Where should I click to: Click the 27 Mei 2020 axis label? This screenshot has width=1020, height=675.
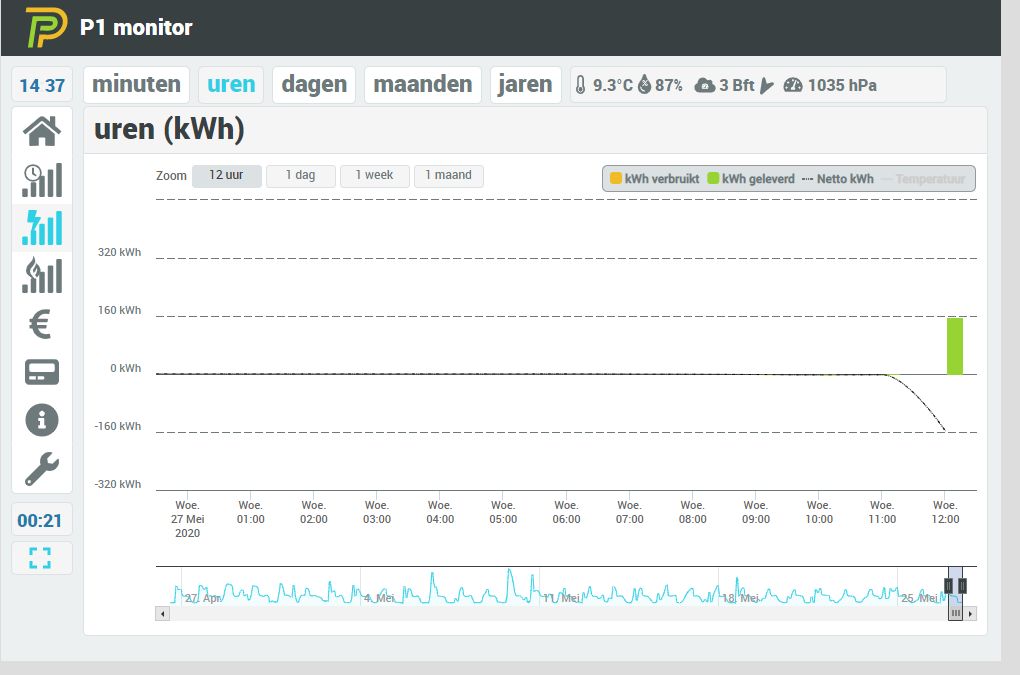coord(187,519)
